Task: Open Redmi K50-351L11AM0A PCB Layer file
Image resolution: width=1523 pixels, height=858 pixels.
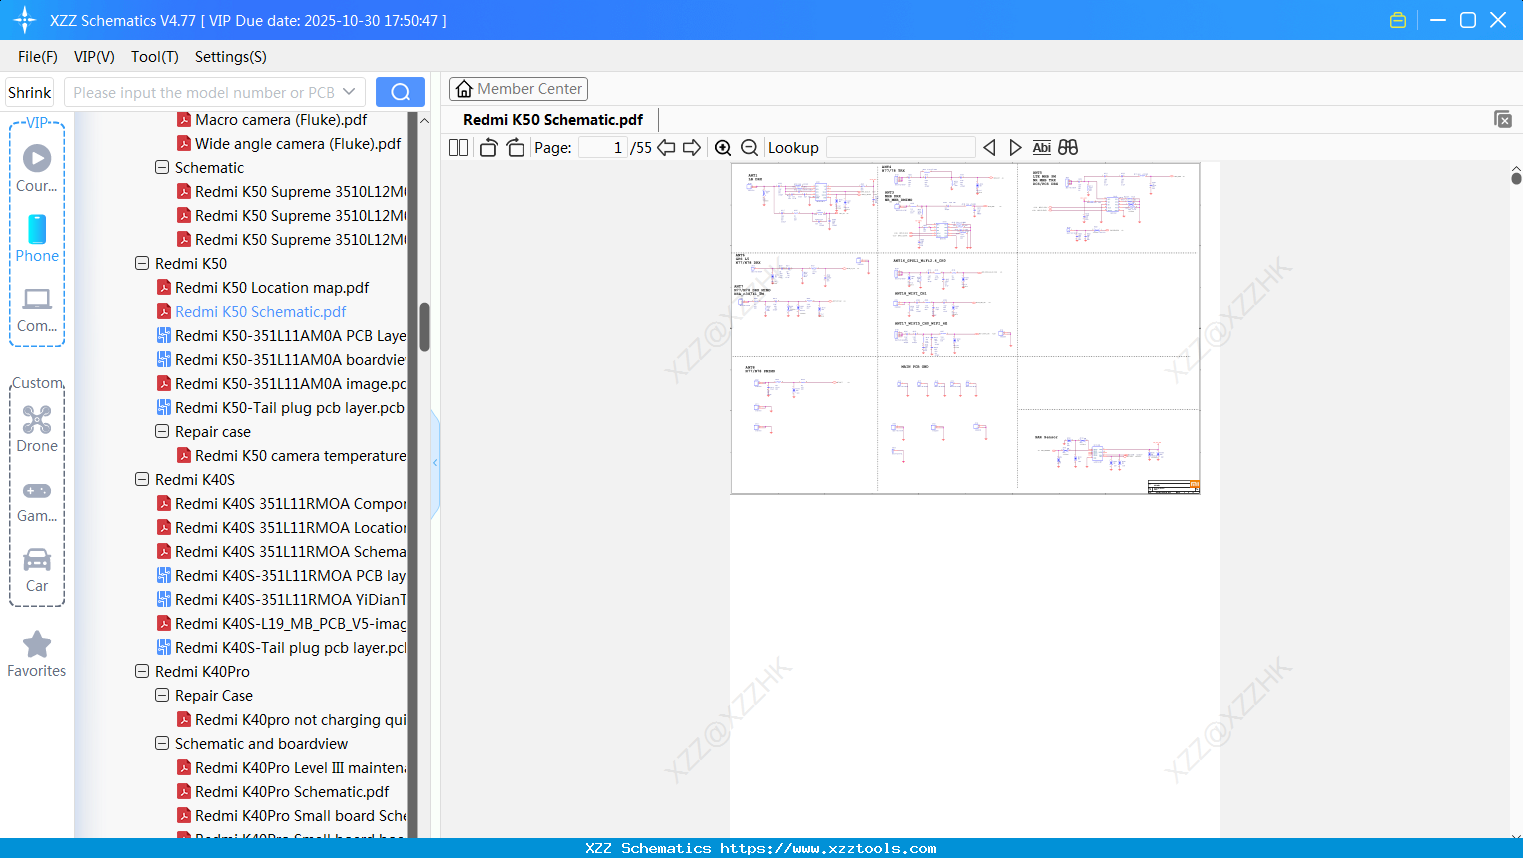Action: pyautogui.click(x=281, y=336)
